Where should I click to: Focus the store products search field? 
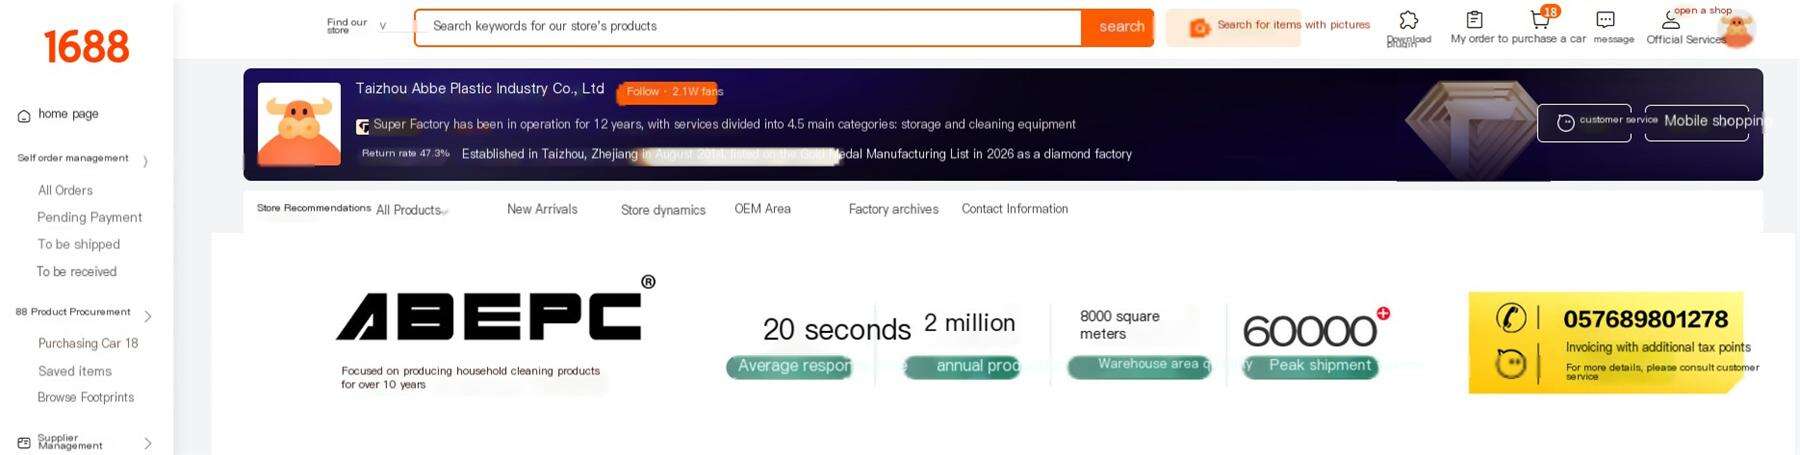pos(747,26)
